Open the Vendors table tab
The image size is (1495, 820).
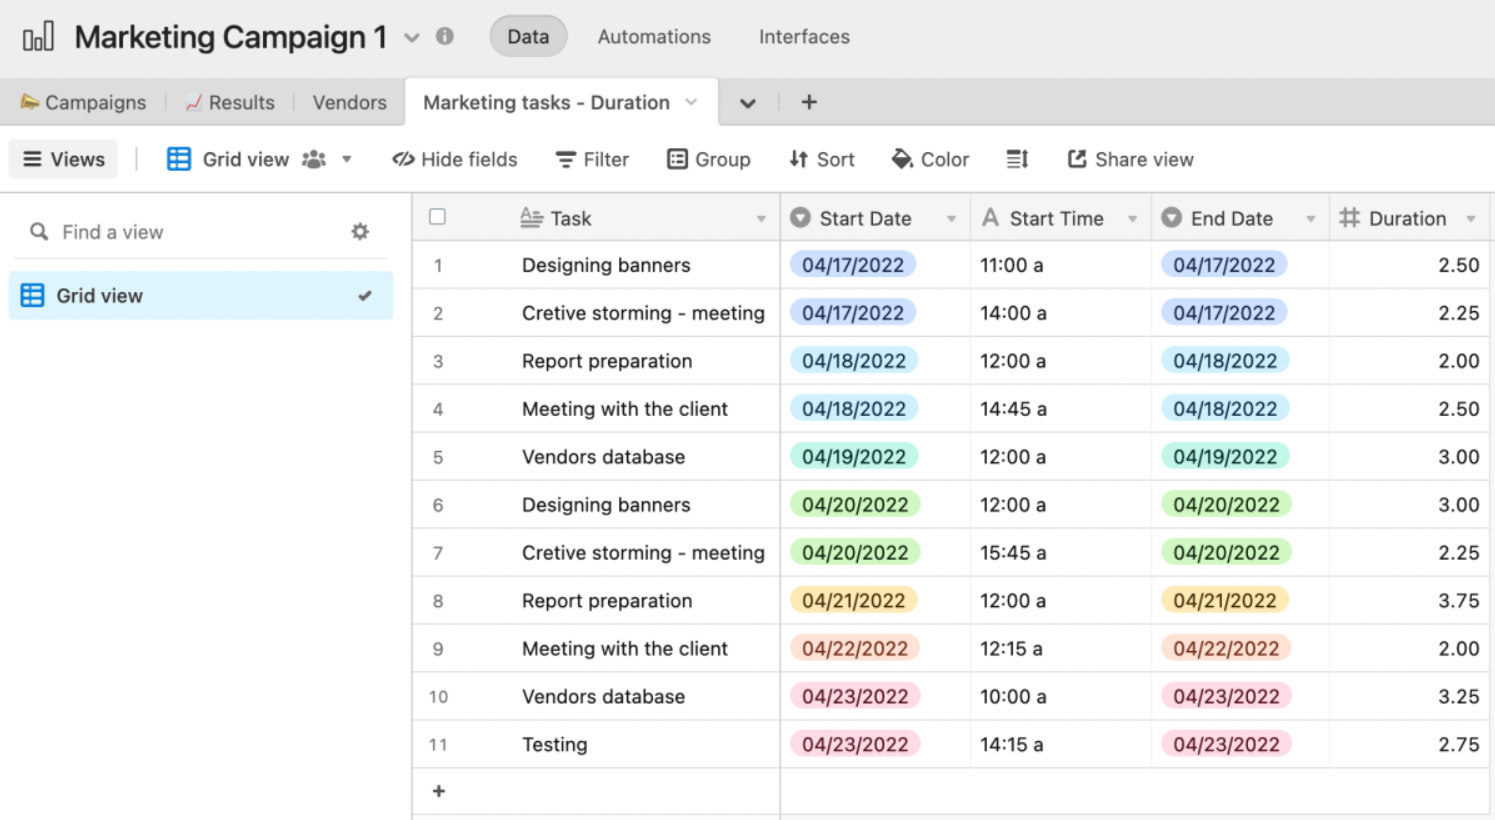point(349,102)
